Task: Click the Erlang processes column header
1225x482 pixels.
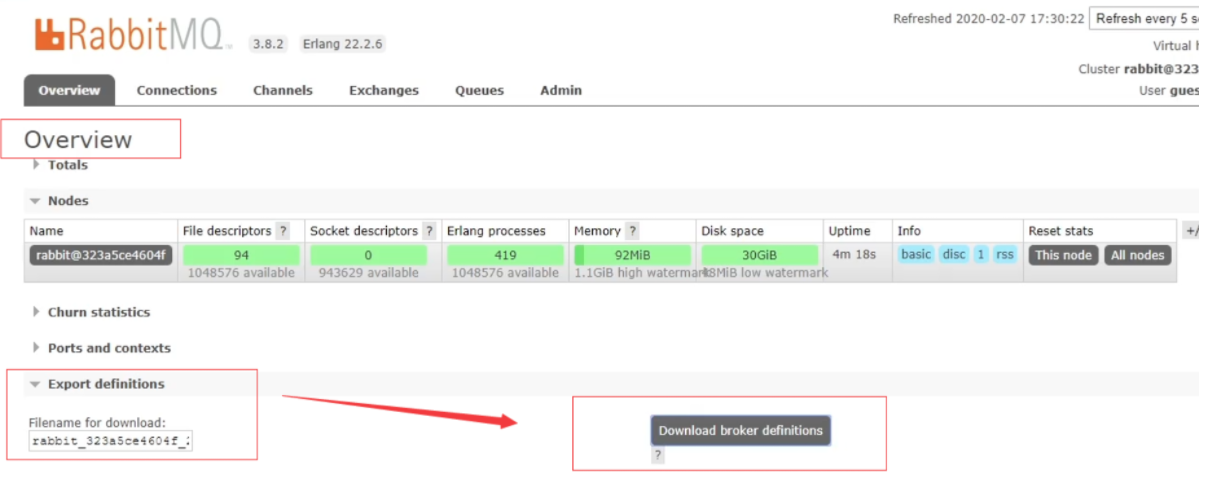Action: click(x=496, y=231)
